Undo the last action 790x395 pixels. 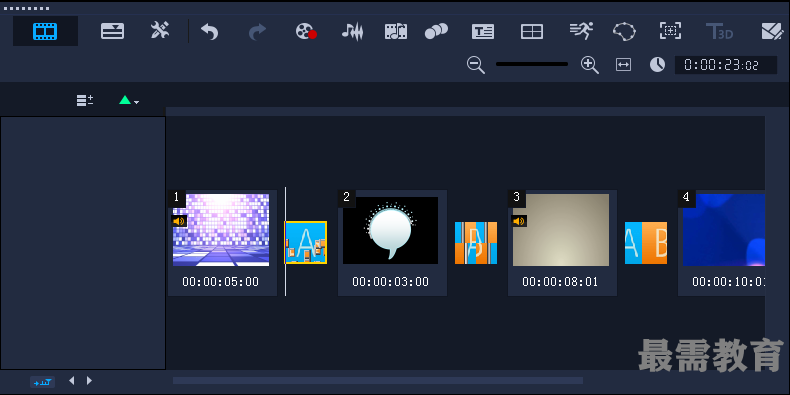tap(210, 32)
